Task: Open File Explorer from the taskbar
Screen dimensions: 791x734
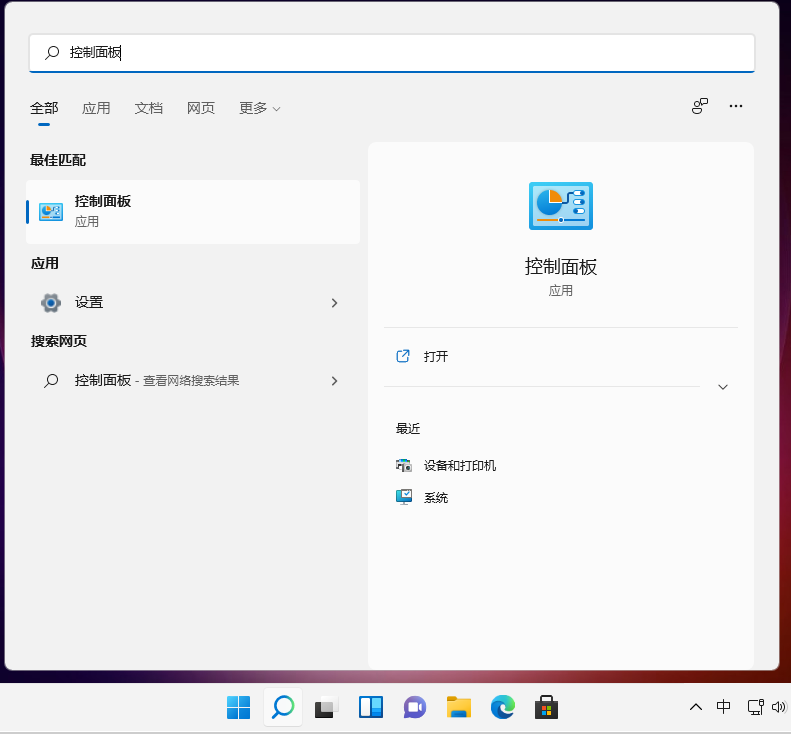Action: pos(459,707)
